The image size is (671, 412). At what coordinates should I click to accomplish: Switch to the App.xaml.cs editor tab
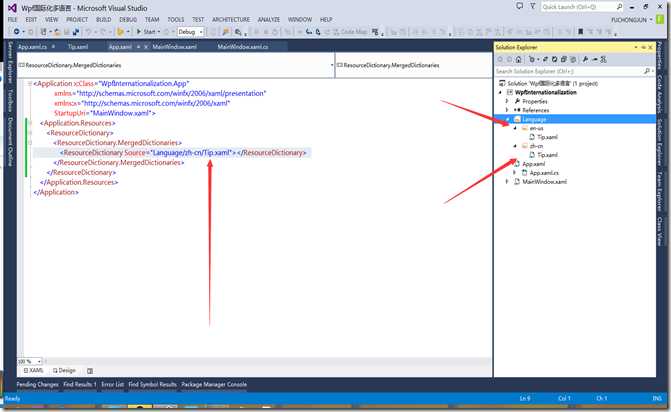33,47
